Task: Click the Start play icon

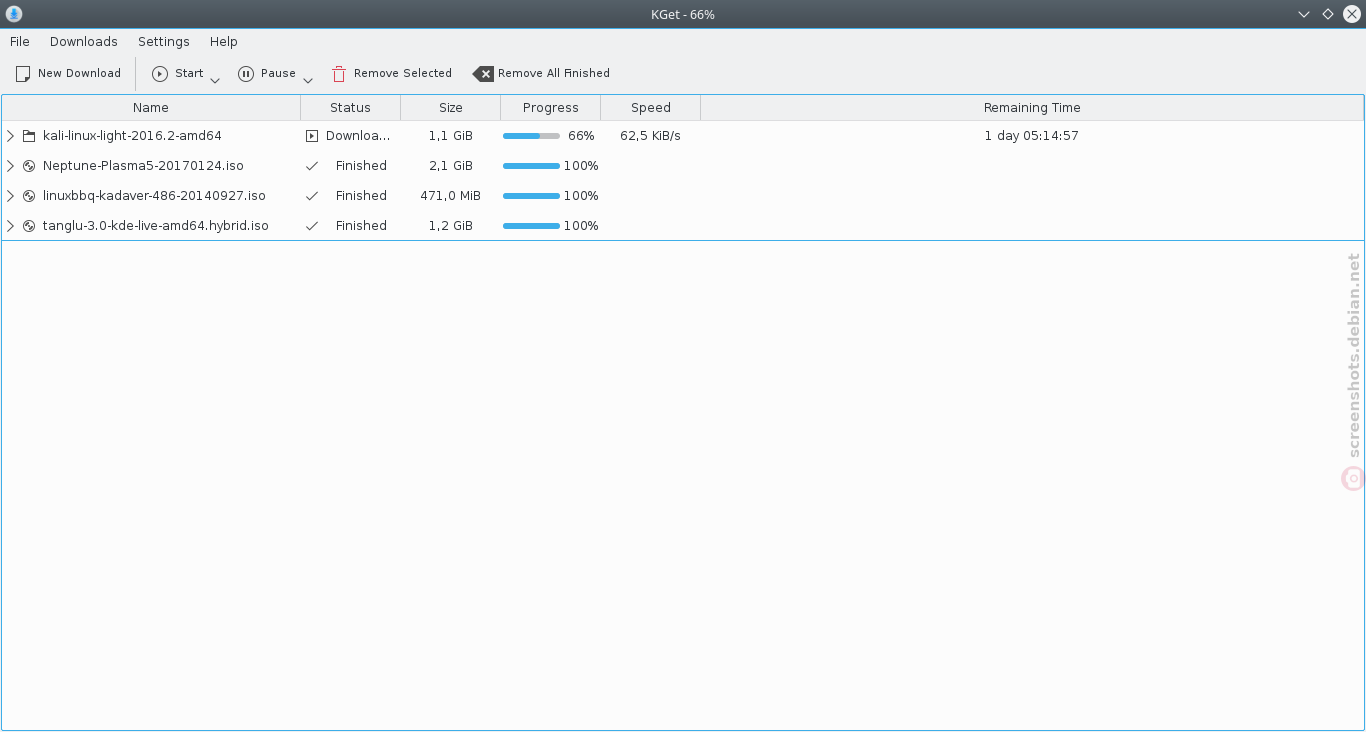Action: point(160,74)
